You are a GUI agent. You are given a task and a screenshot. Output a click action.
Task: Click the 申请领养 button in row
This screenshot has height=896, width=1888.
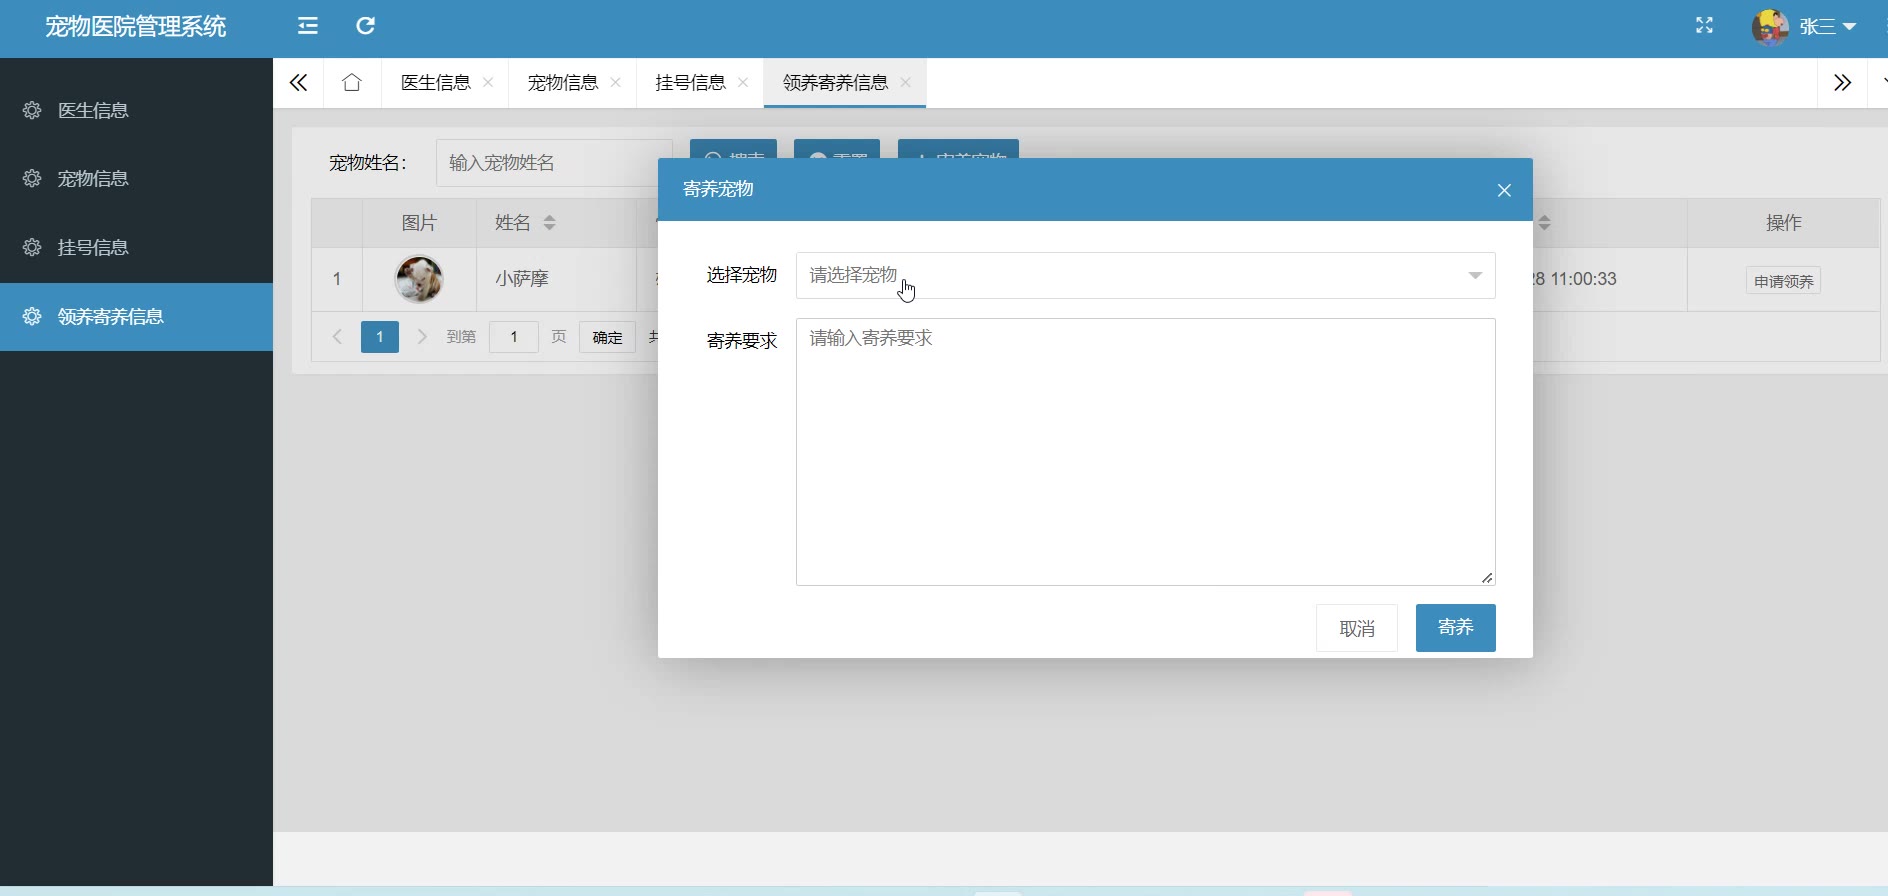tap(1783, 281)
